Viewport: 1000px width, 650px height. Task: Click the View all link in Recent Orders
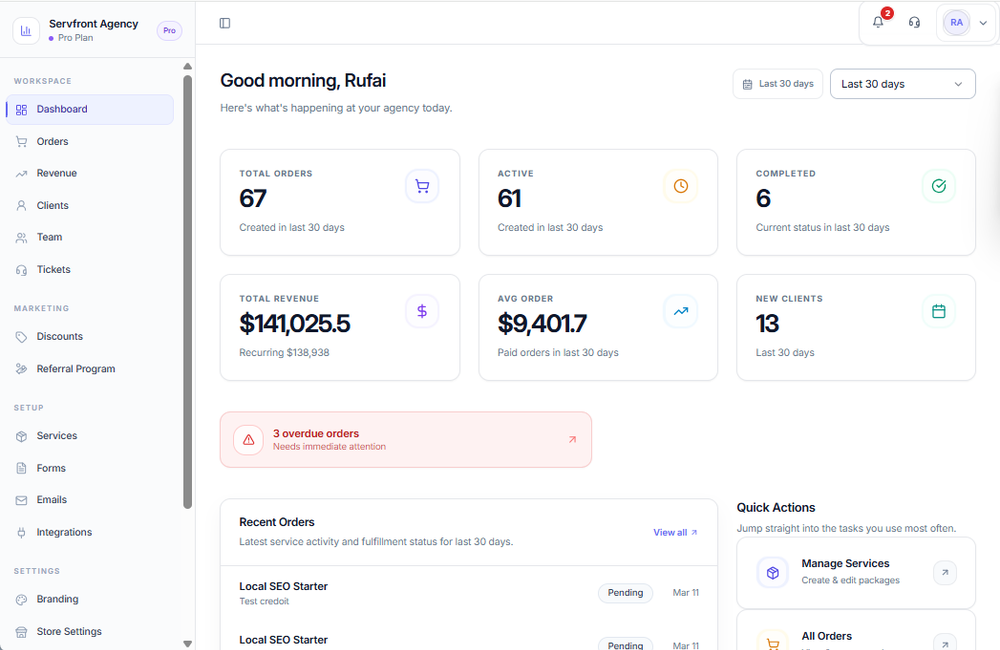tap(674, 532)
